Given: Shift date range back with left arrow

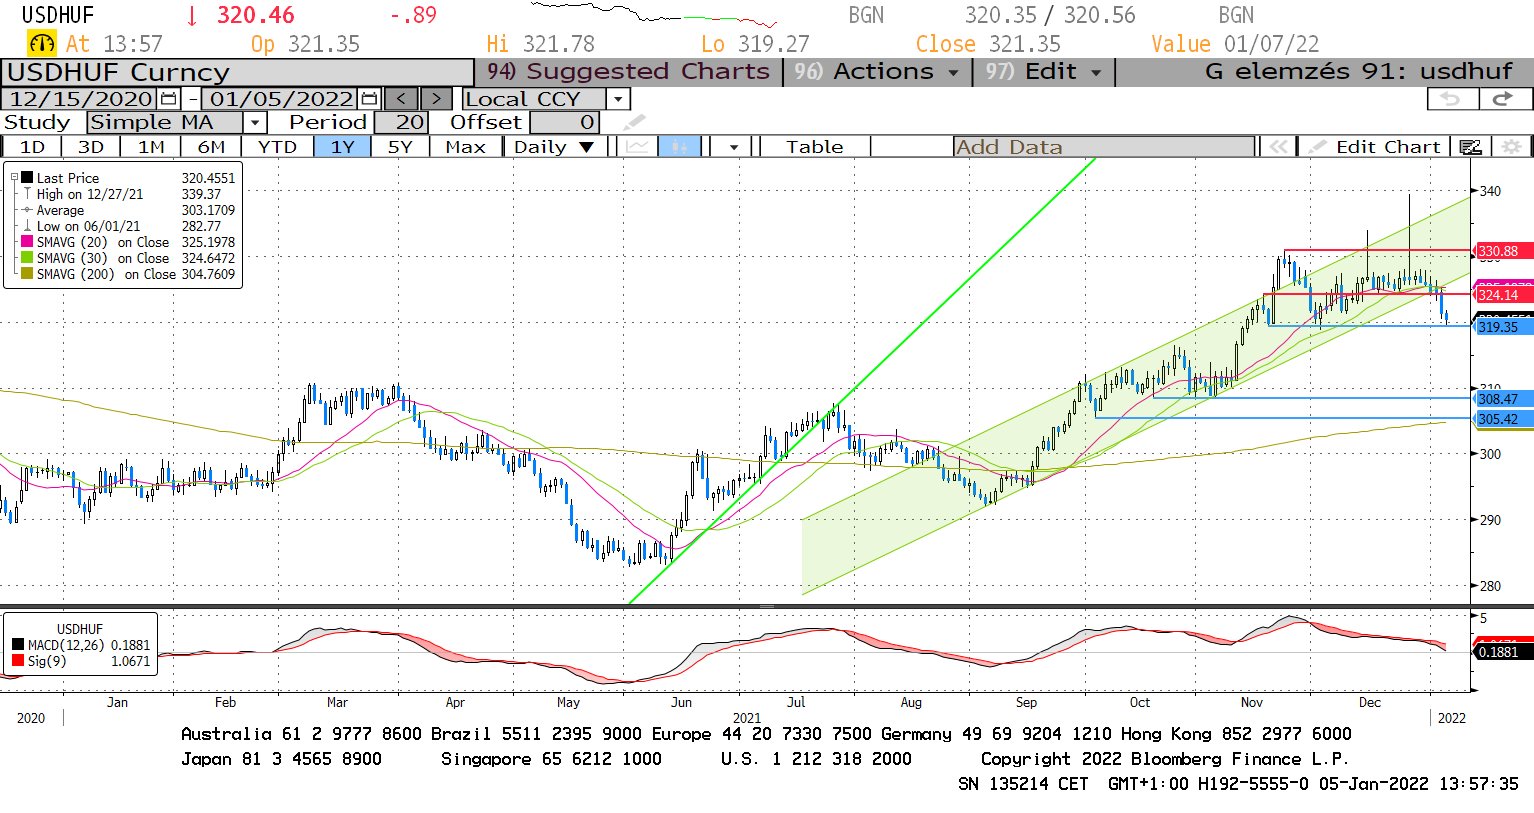Looking at the screenshot, I should tap(401, 99).
